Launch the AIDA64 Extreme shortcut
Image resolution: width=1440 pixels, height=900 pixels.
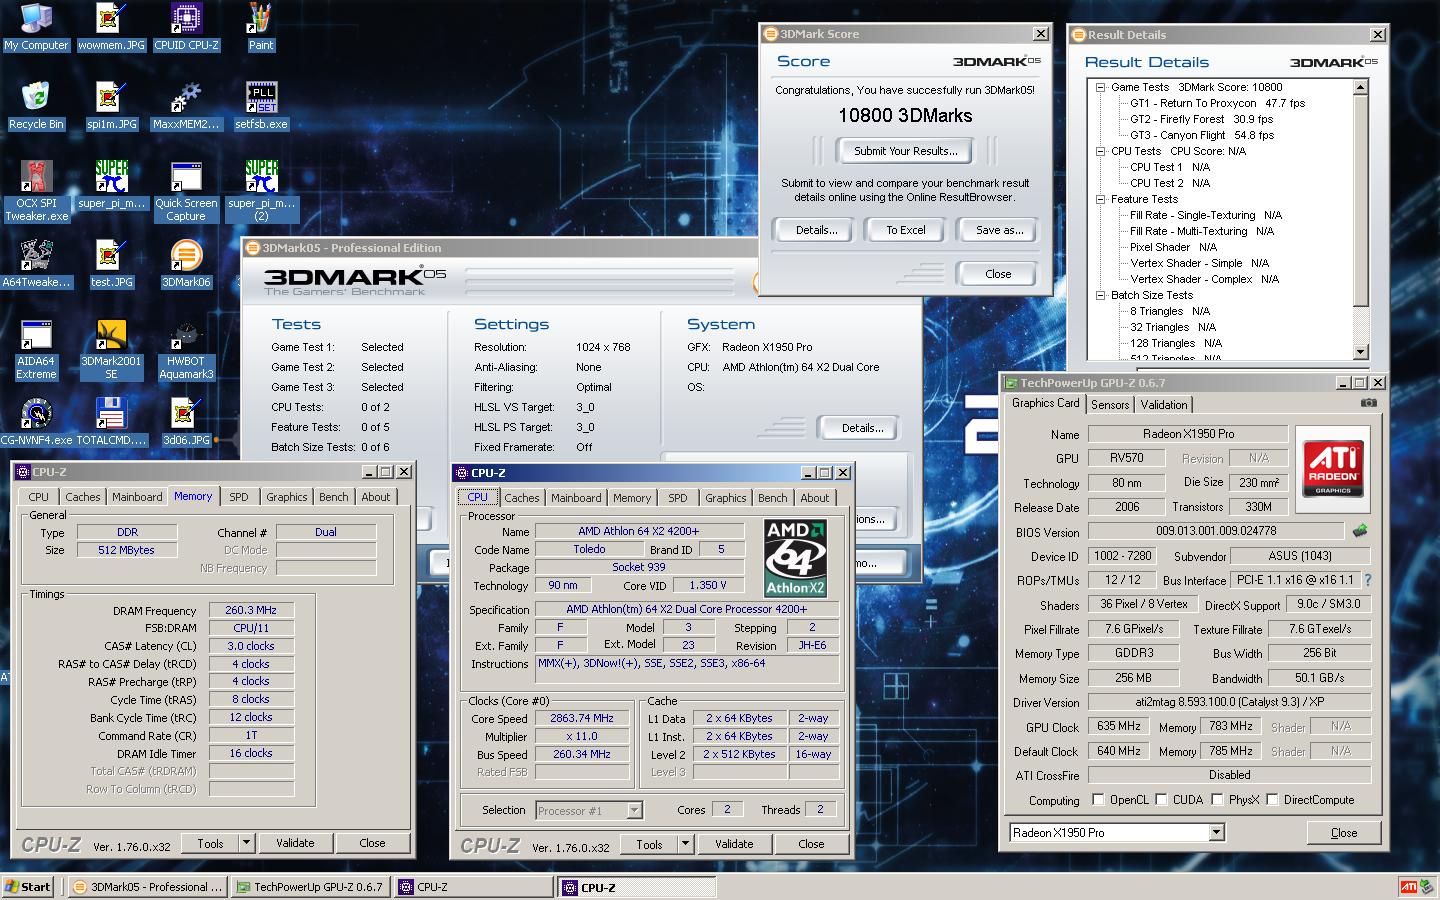pyautogui.click(x=36, y=350)
